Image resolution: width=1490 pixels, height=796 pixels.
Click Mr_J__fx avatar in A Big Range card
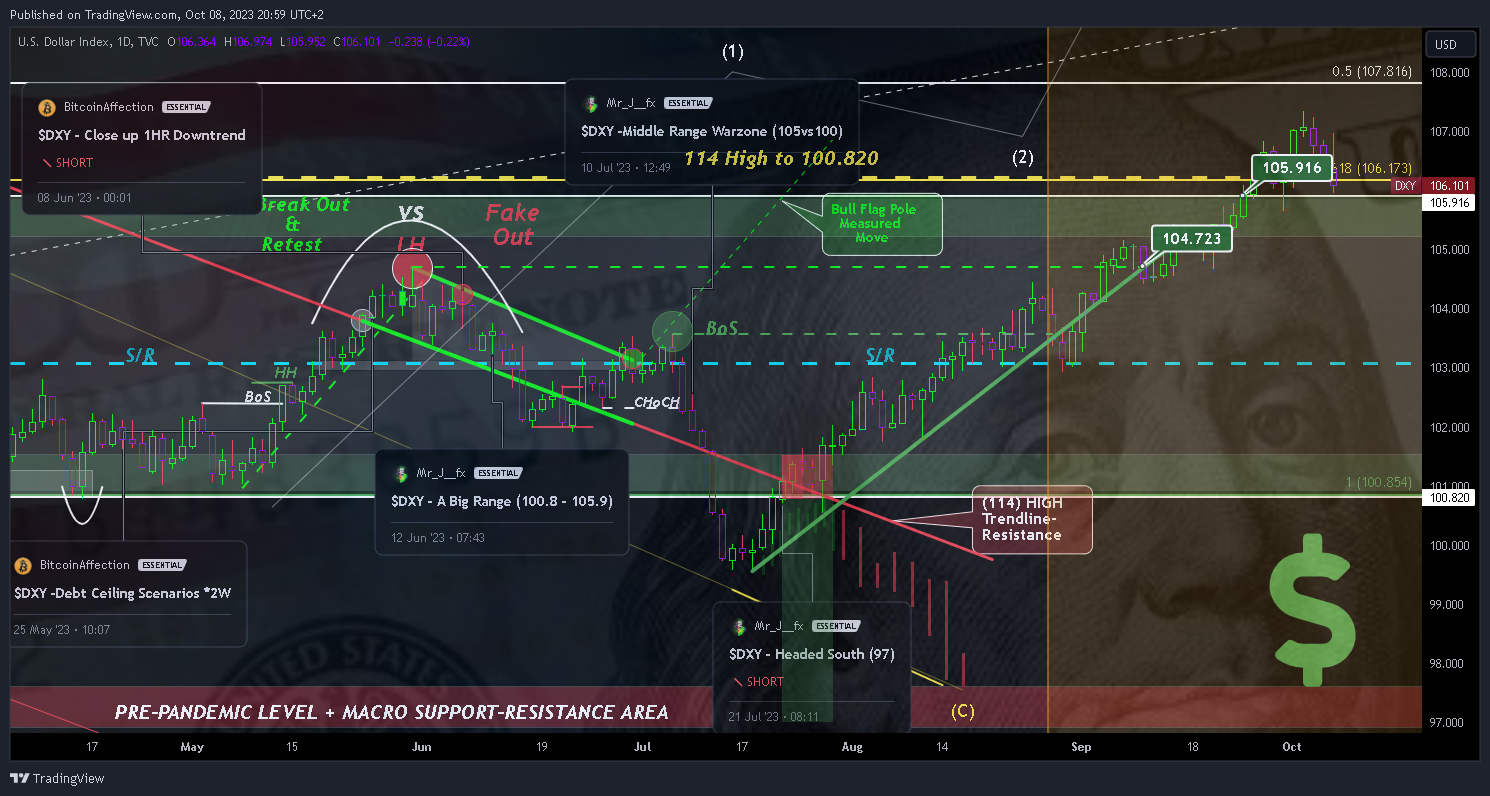point(400,473)
